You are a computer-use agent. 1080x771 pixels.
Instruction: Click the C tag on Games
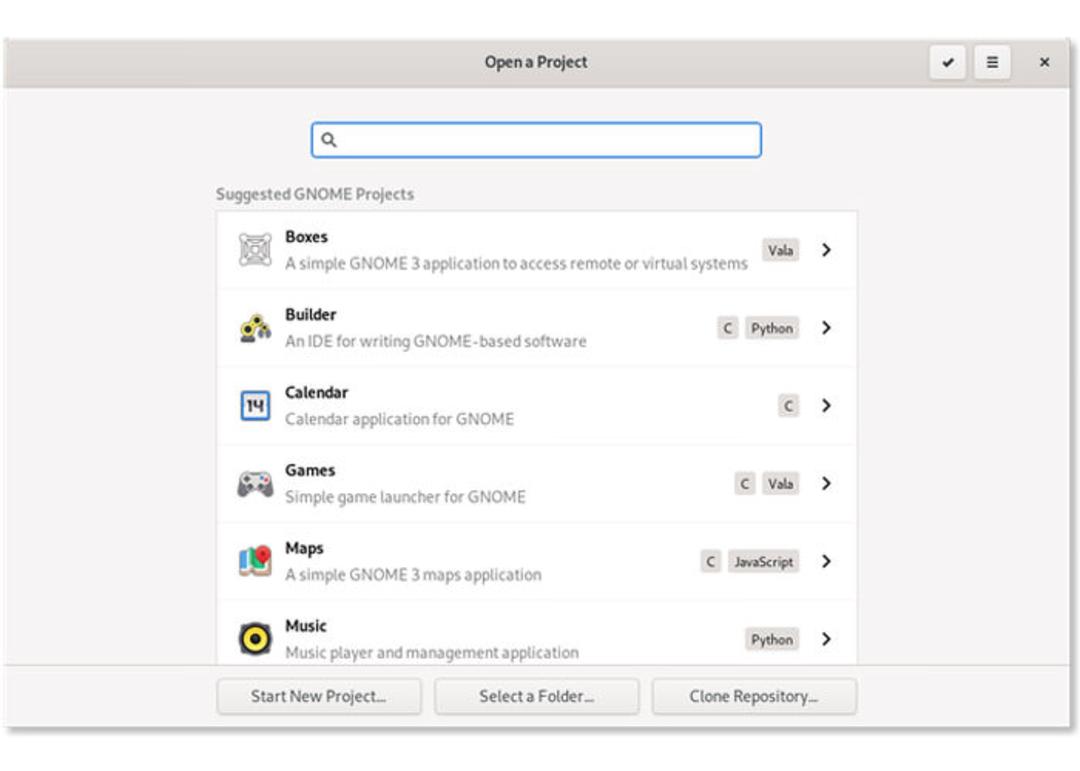tap(745, 484)
